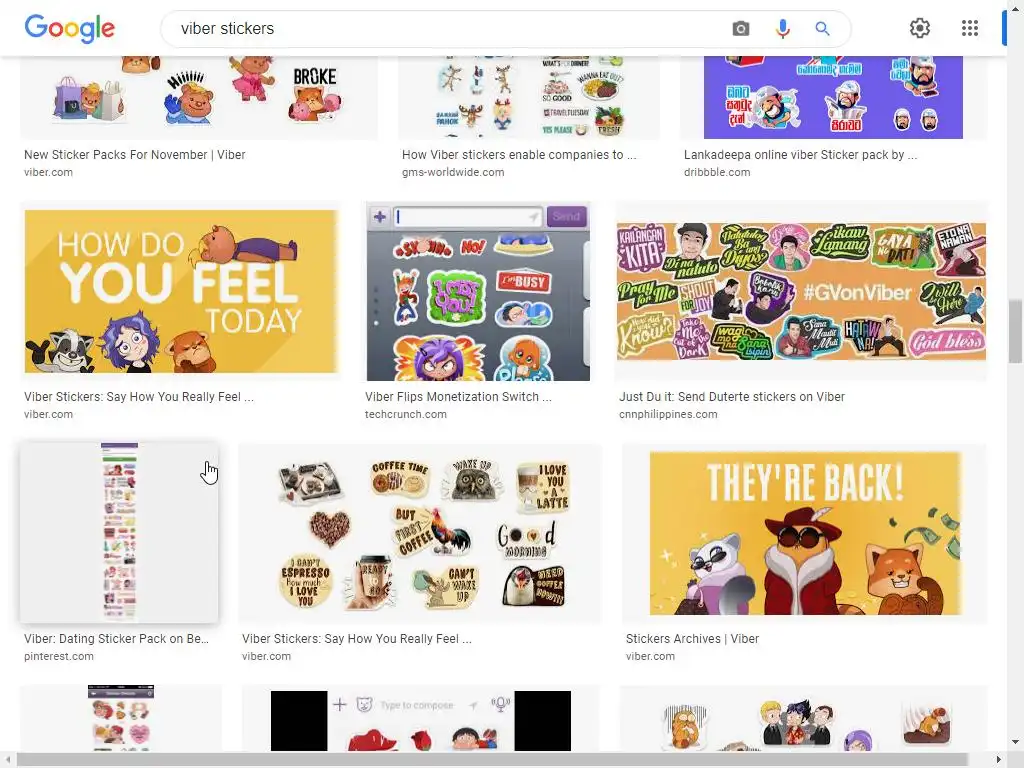The width and height of the screenshot is (1024, 768).
Task: Open the settings gear icon
Action: click(920, 28)
